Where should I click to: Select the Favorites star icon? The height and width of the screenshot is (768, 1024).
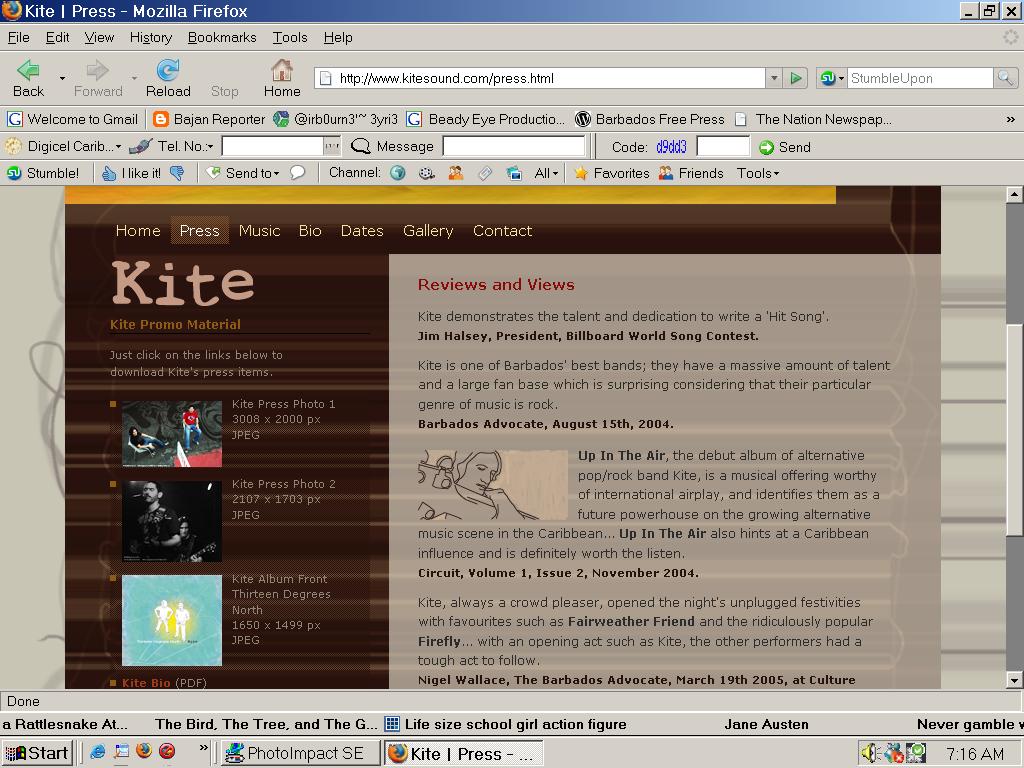(580, 173)
